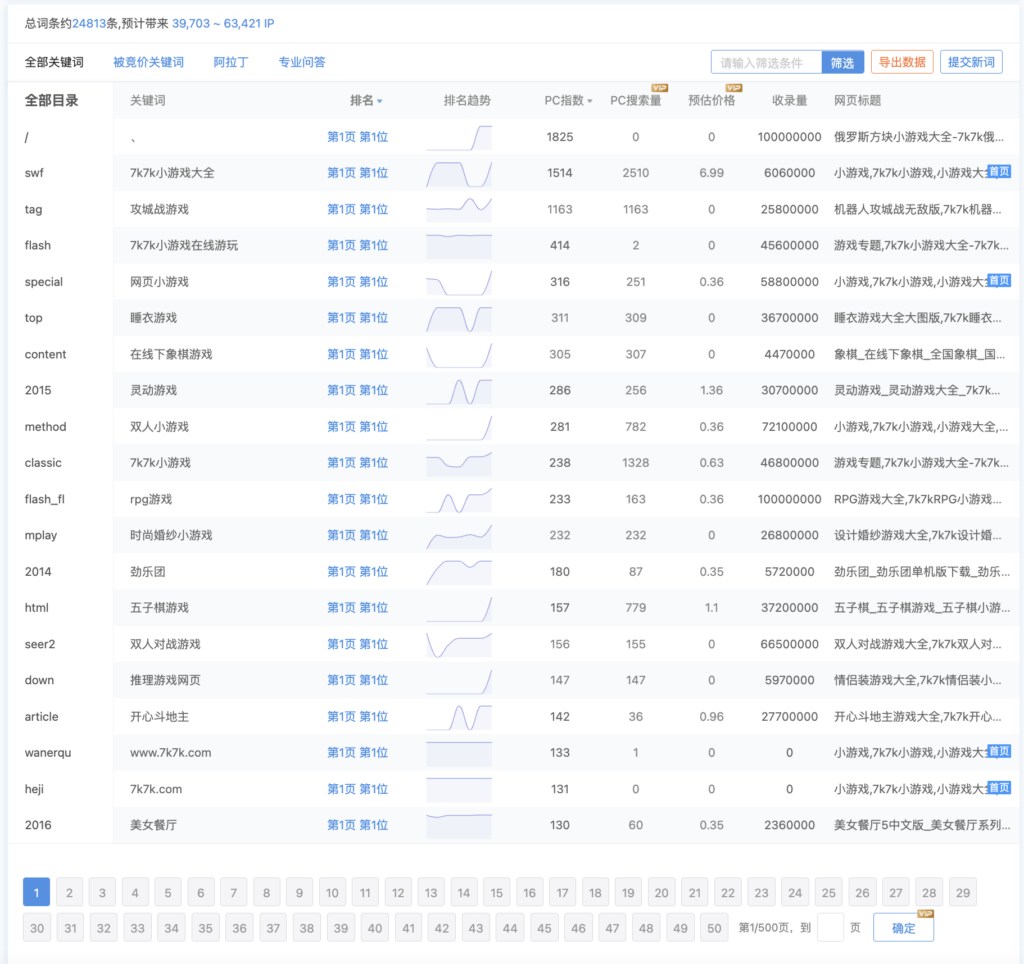Select the tag directory
The image size is (1024, 964).
(x=33, y=210)
